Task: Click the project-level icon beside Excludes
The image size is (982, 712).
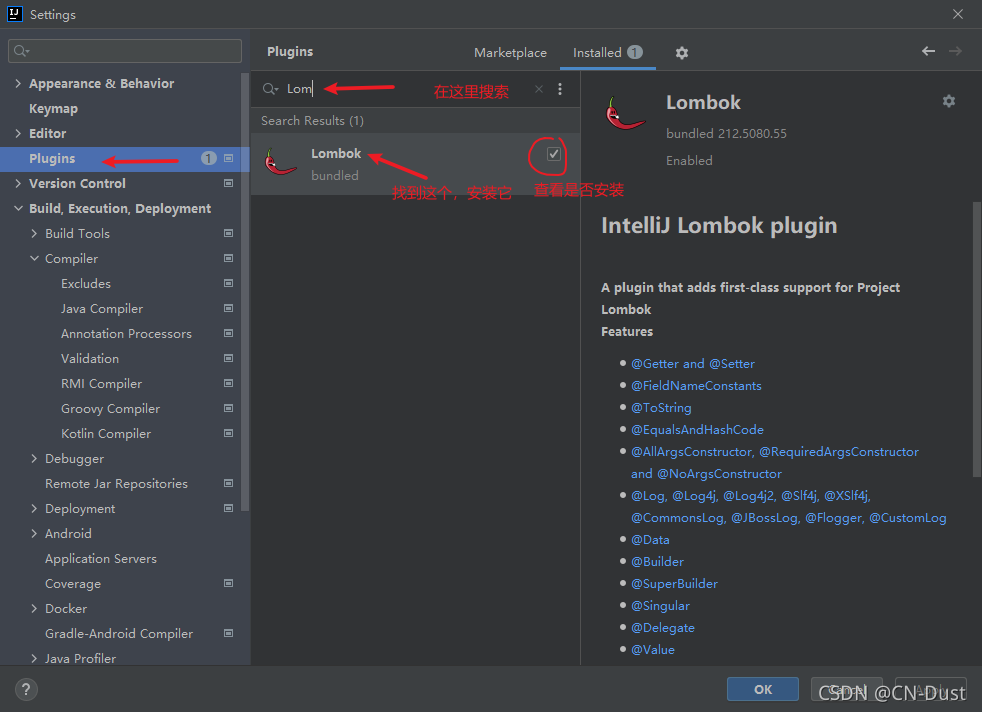Action: coord(229,283)
